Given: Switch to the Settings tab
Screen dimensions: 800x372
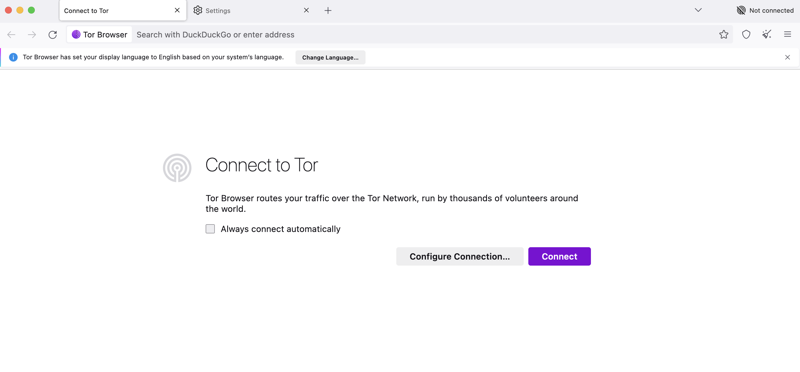Looking at the screenshot, I should 252,10.
